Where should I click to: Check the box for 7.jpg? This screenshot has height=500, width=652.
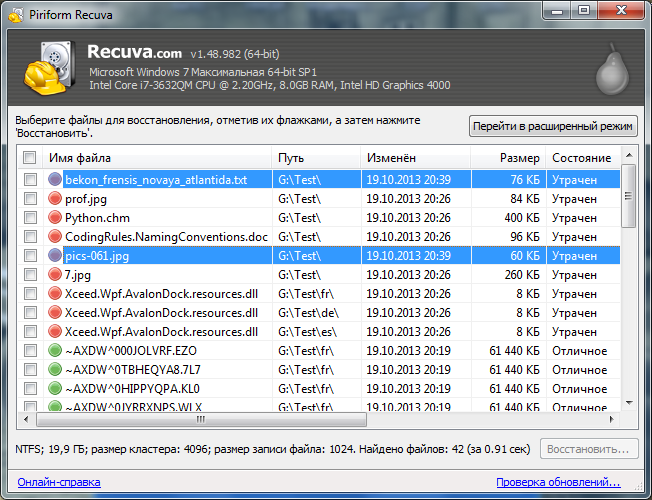30,275
